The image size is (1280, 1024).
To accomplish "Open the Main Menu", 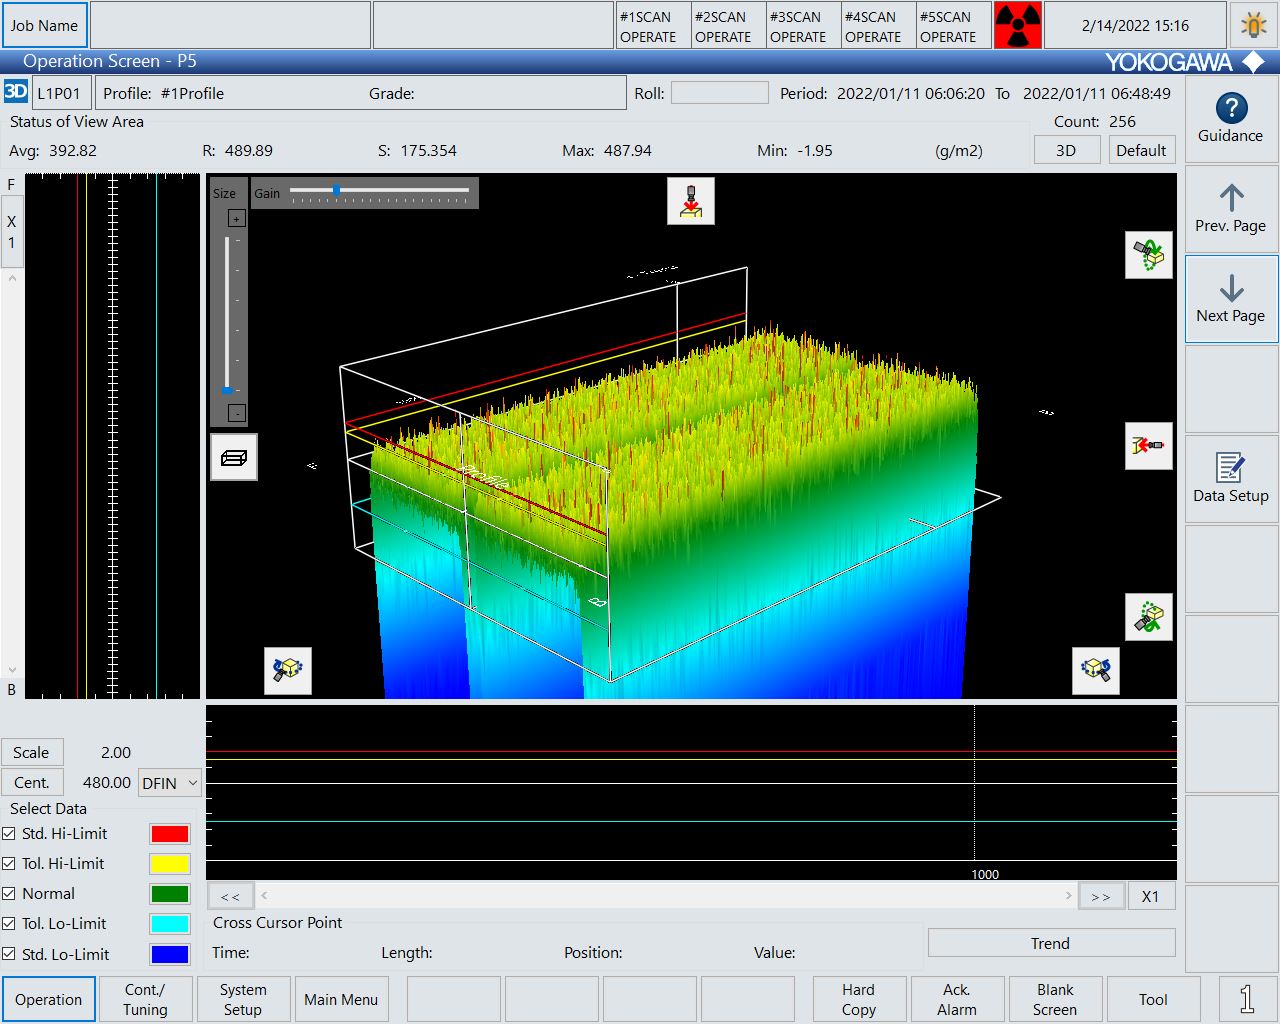I will point(341,999).
